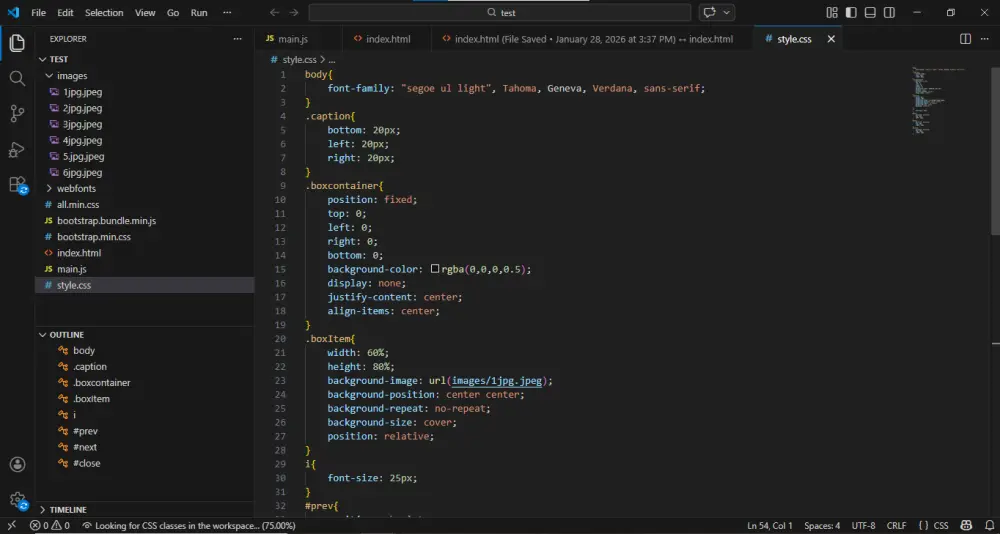Go back with the left arrow
Viewport: 1000px width, 534px height.
(x=274, y=13)
